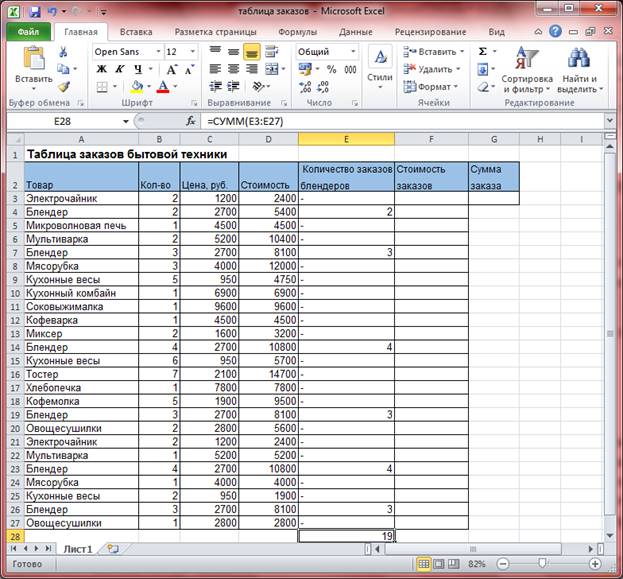Click the Clear eraser icon
Viewport: 623px width, 579px height.
coord(483,87)
